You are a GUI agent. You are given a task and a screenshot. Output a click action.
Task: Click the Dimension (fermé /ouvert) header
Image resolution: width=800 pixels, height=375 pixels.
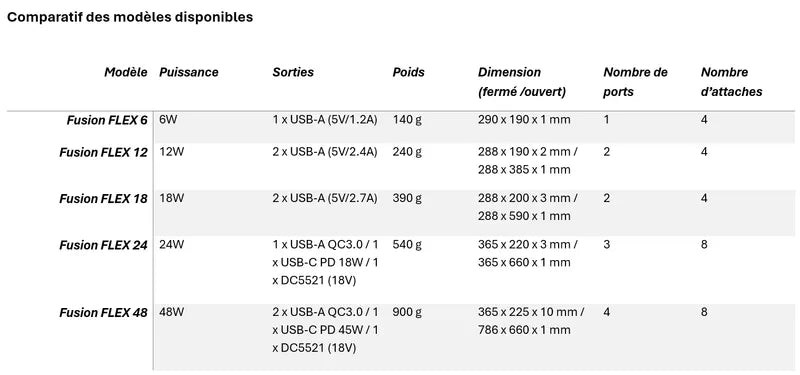click(522, 82)
